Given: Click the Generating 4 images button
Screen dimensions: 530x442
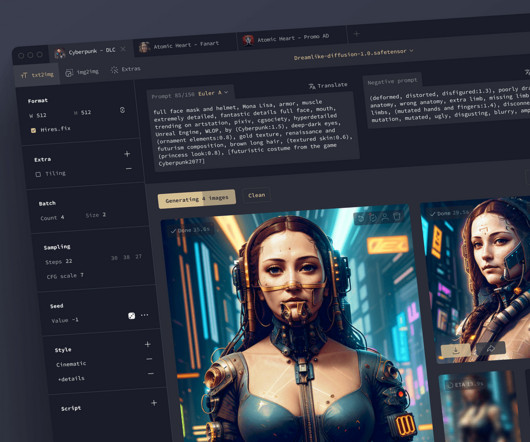Looking at the screenshot, I should coord(197,199).
